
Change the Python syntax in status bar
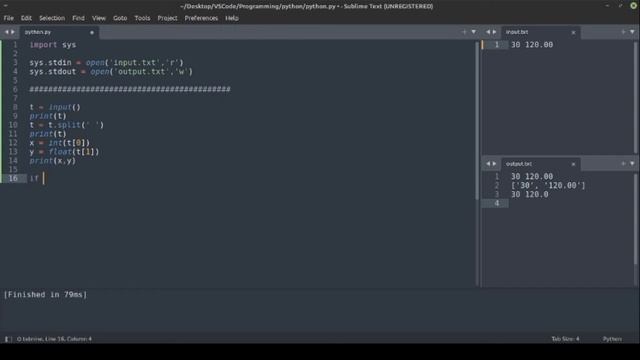[612, 339]
